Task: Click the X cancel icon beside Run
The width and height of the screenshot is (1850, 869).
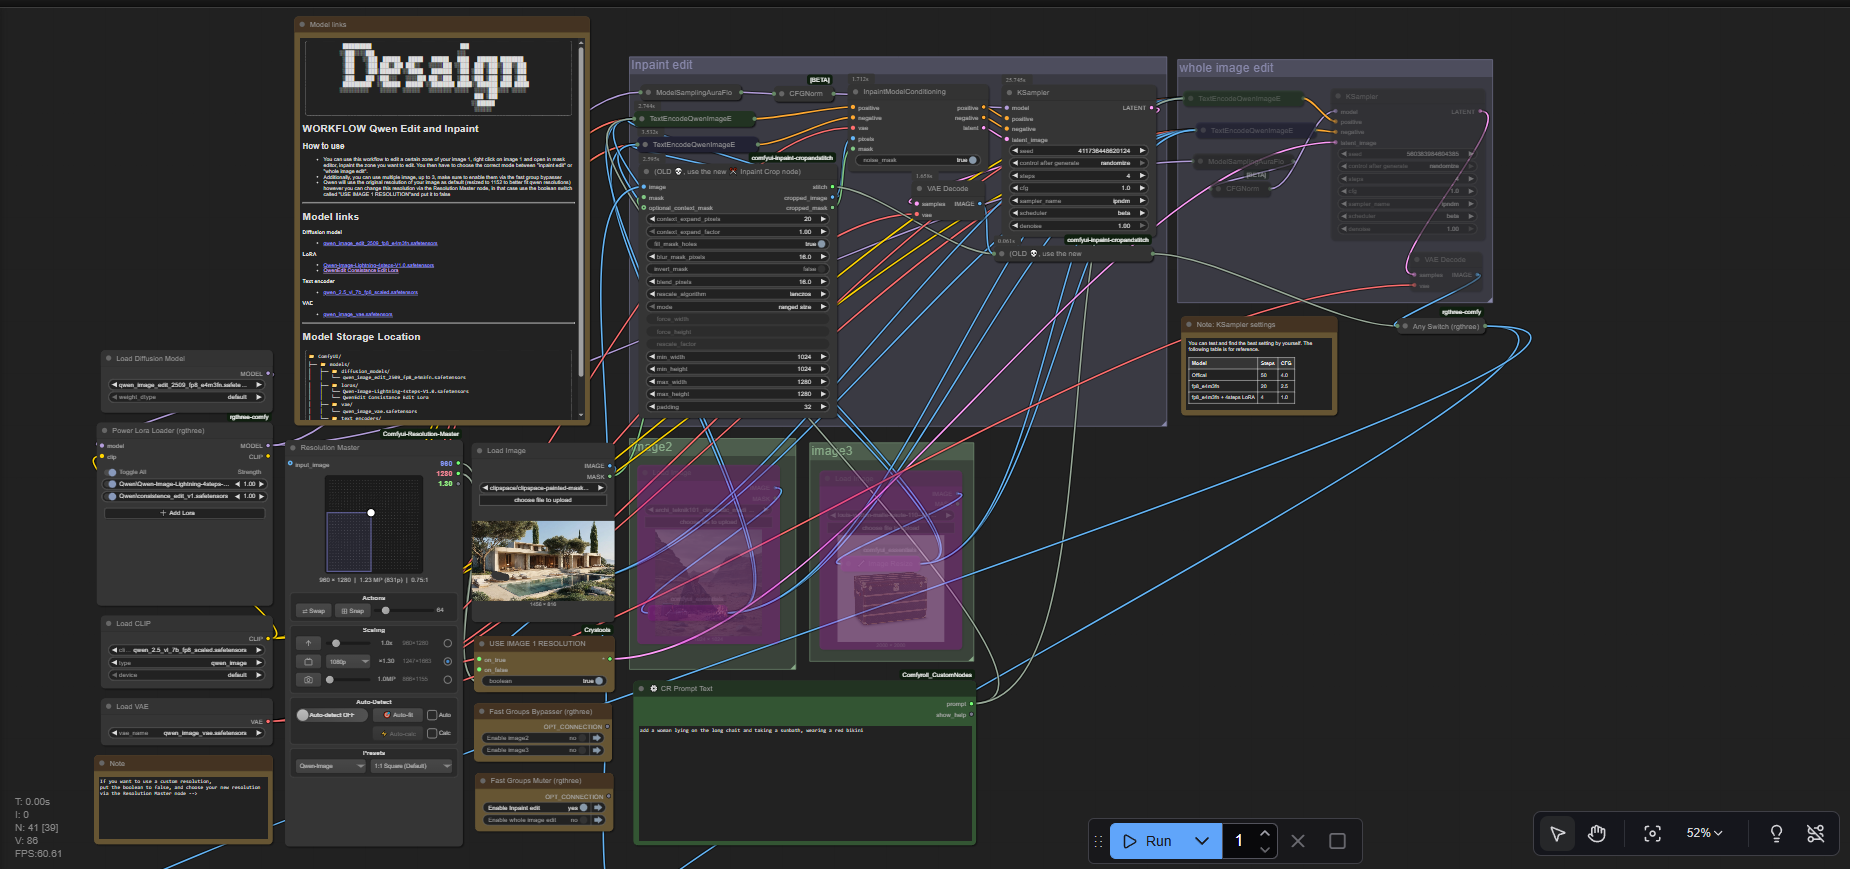Action: 1298,841
